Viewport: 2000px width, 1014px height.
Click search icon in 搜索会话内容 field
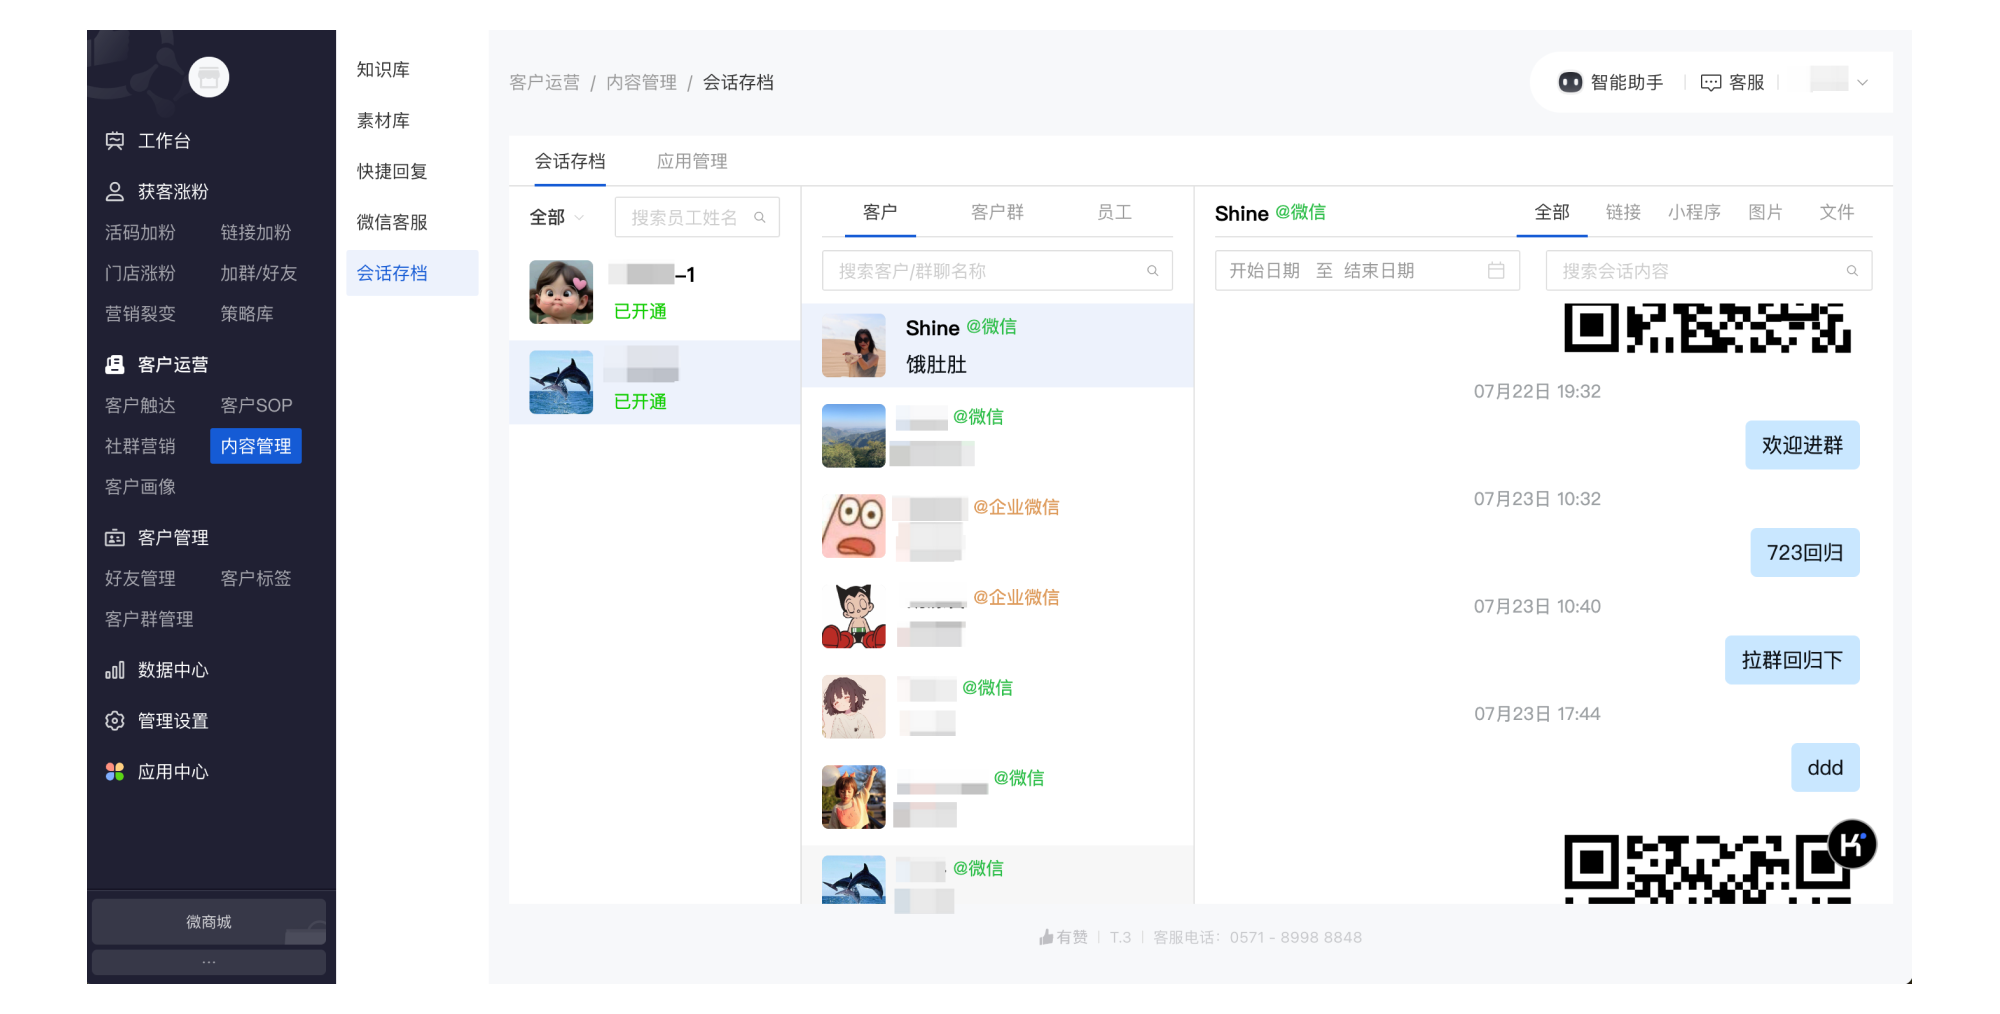[1852, 271]
